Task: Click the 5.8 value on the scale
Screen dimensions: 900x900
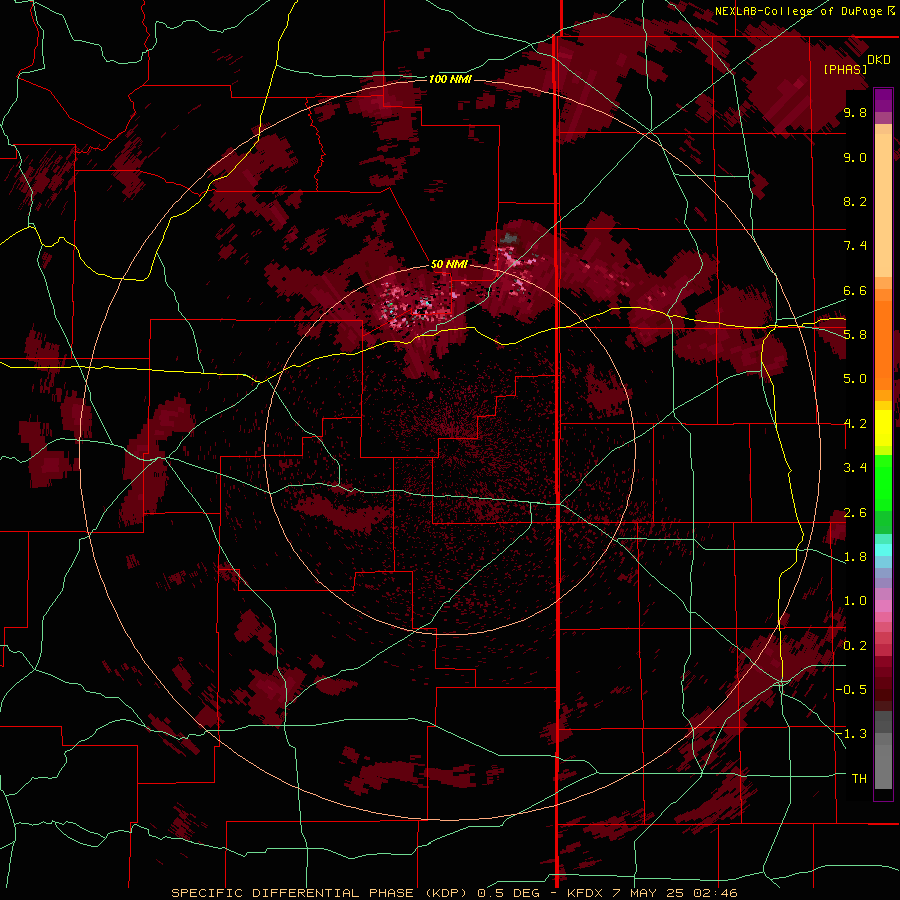Action: pos(855,335)
